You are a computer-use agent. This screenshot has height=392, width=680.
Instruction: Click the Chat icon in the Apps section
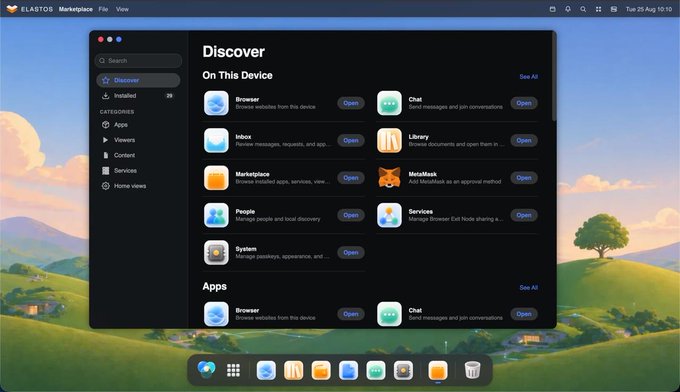(389, 314)
